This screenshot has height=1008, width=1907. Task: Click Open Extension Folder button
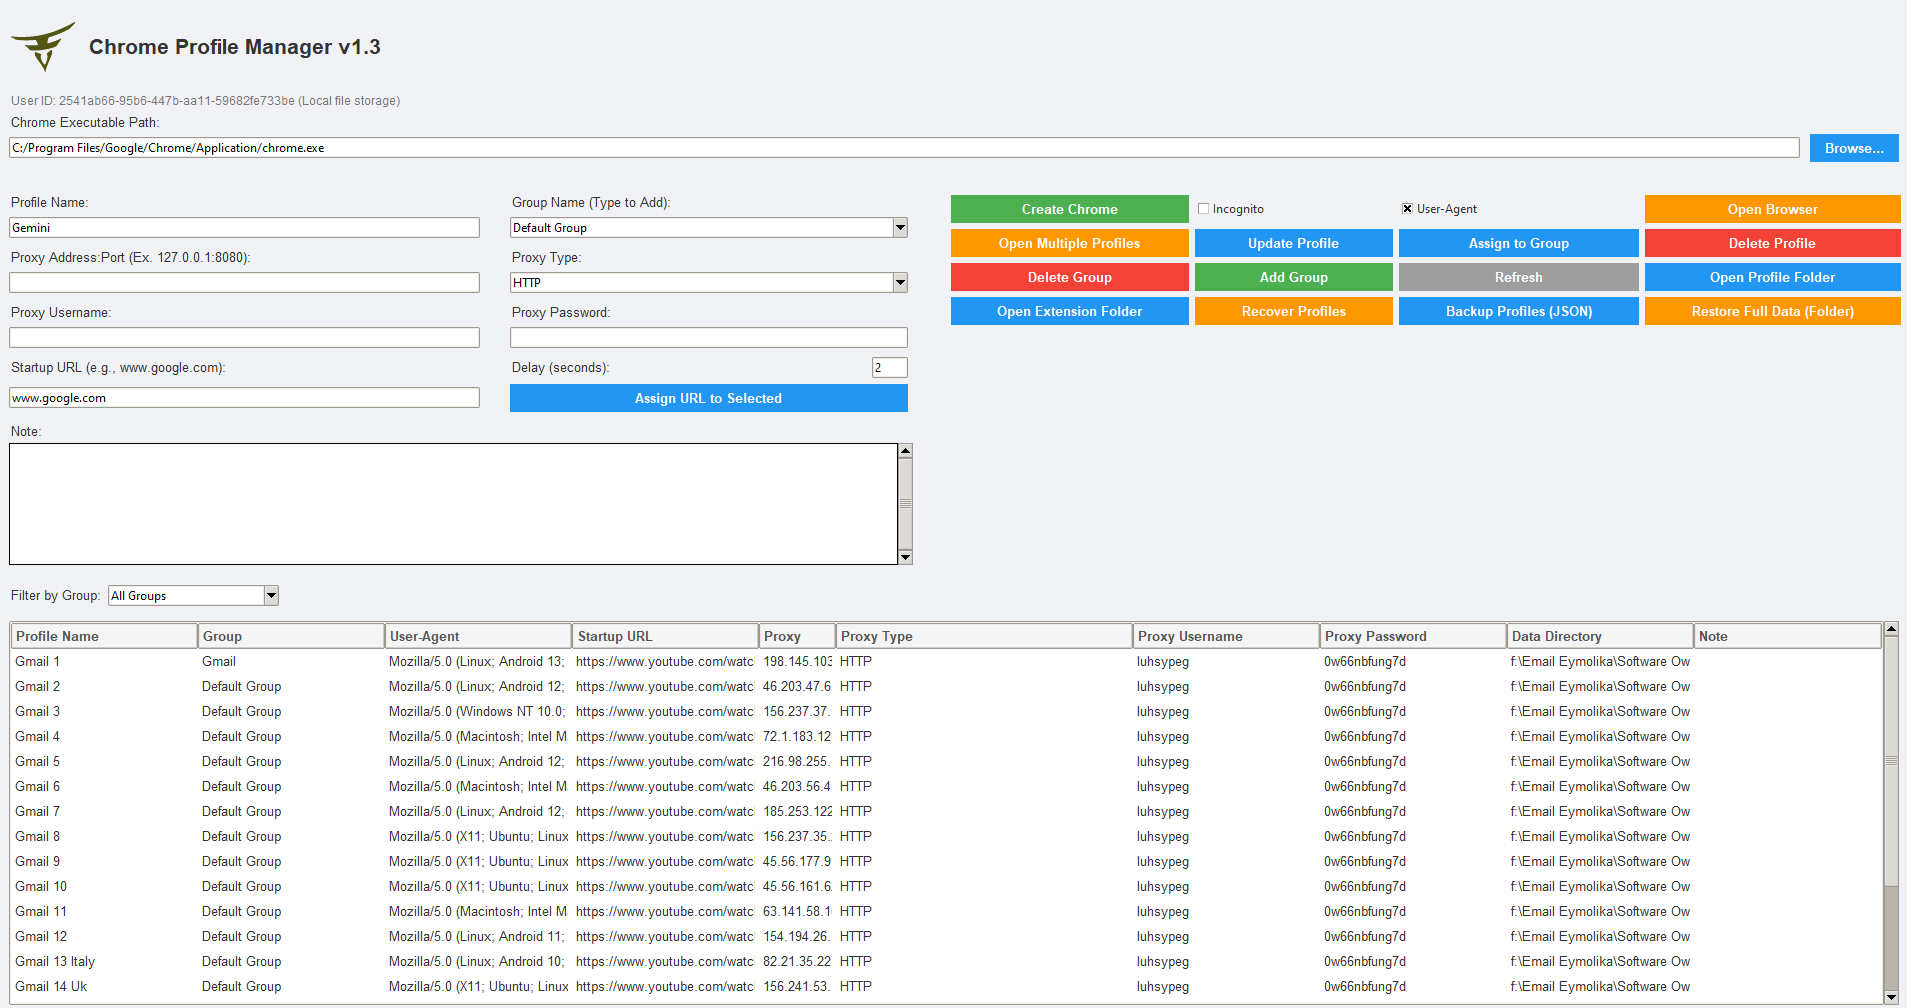1069,311
